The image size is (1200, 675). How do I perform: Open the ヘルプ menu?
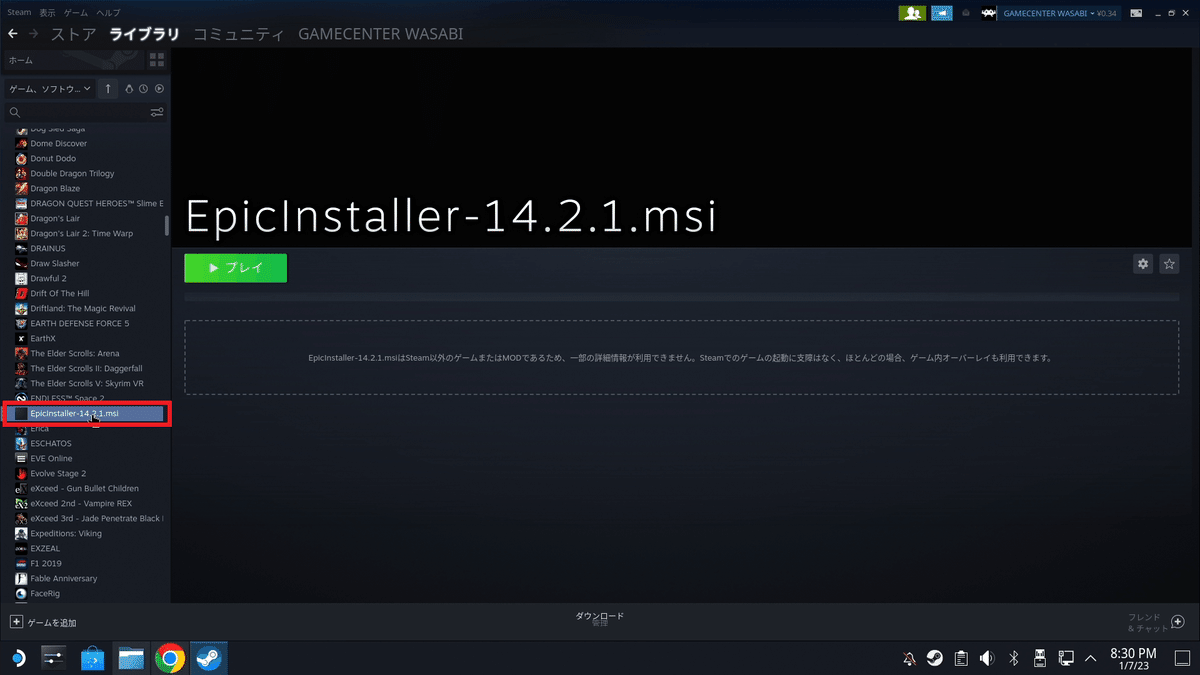tap(108, 12)
